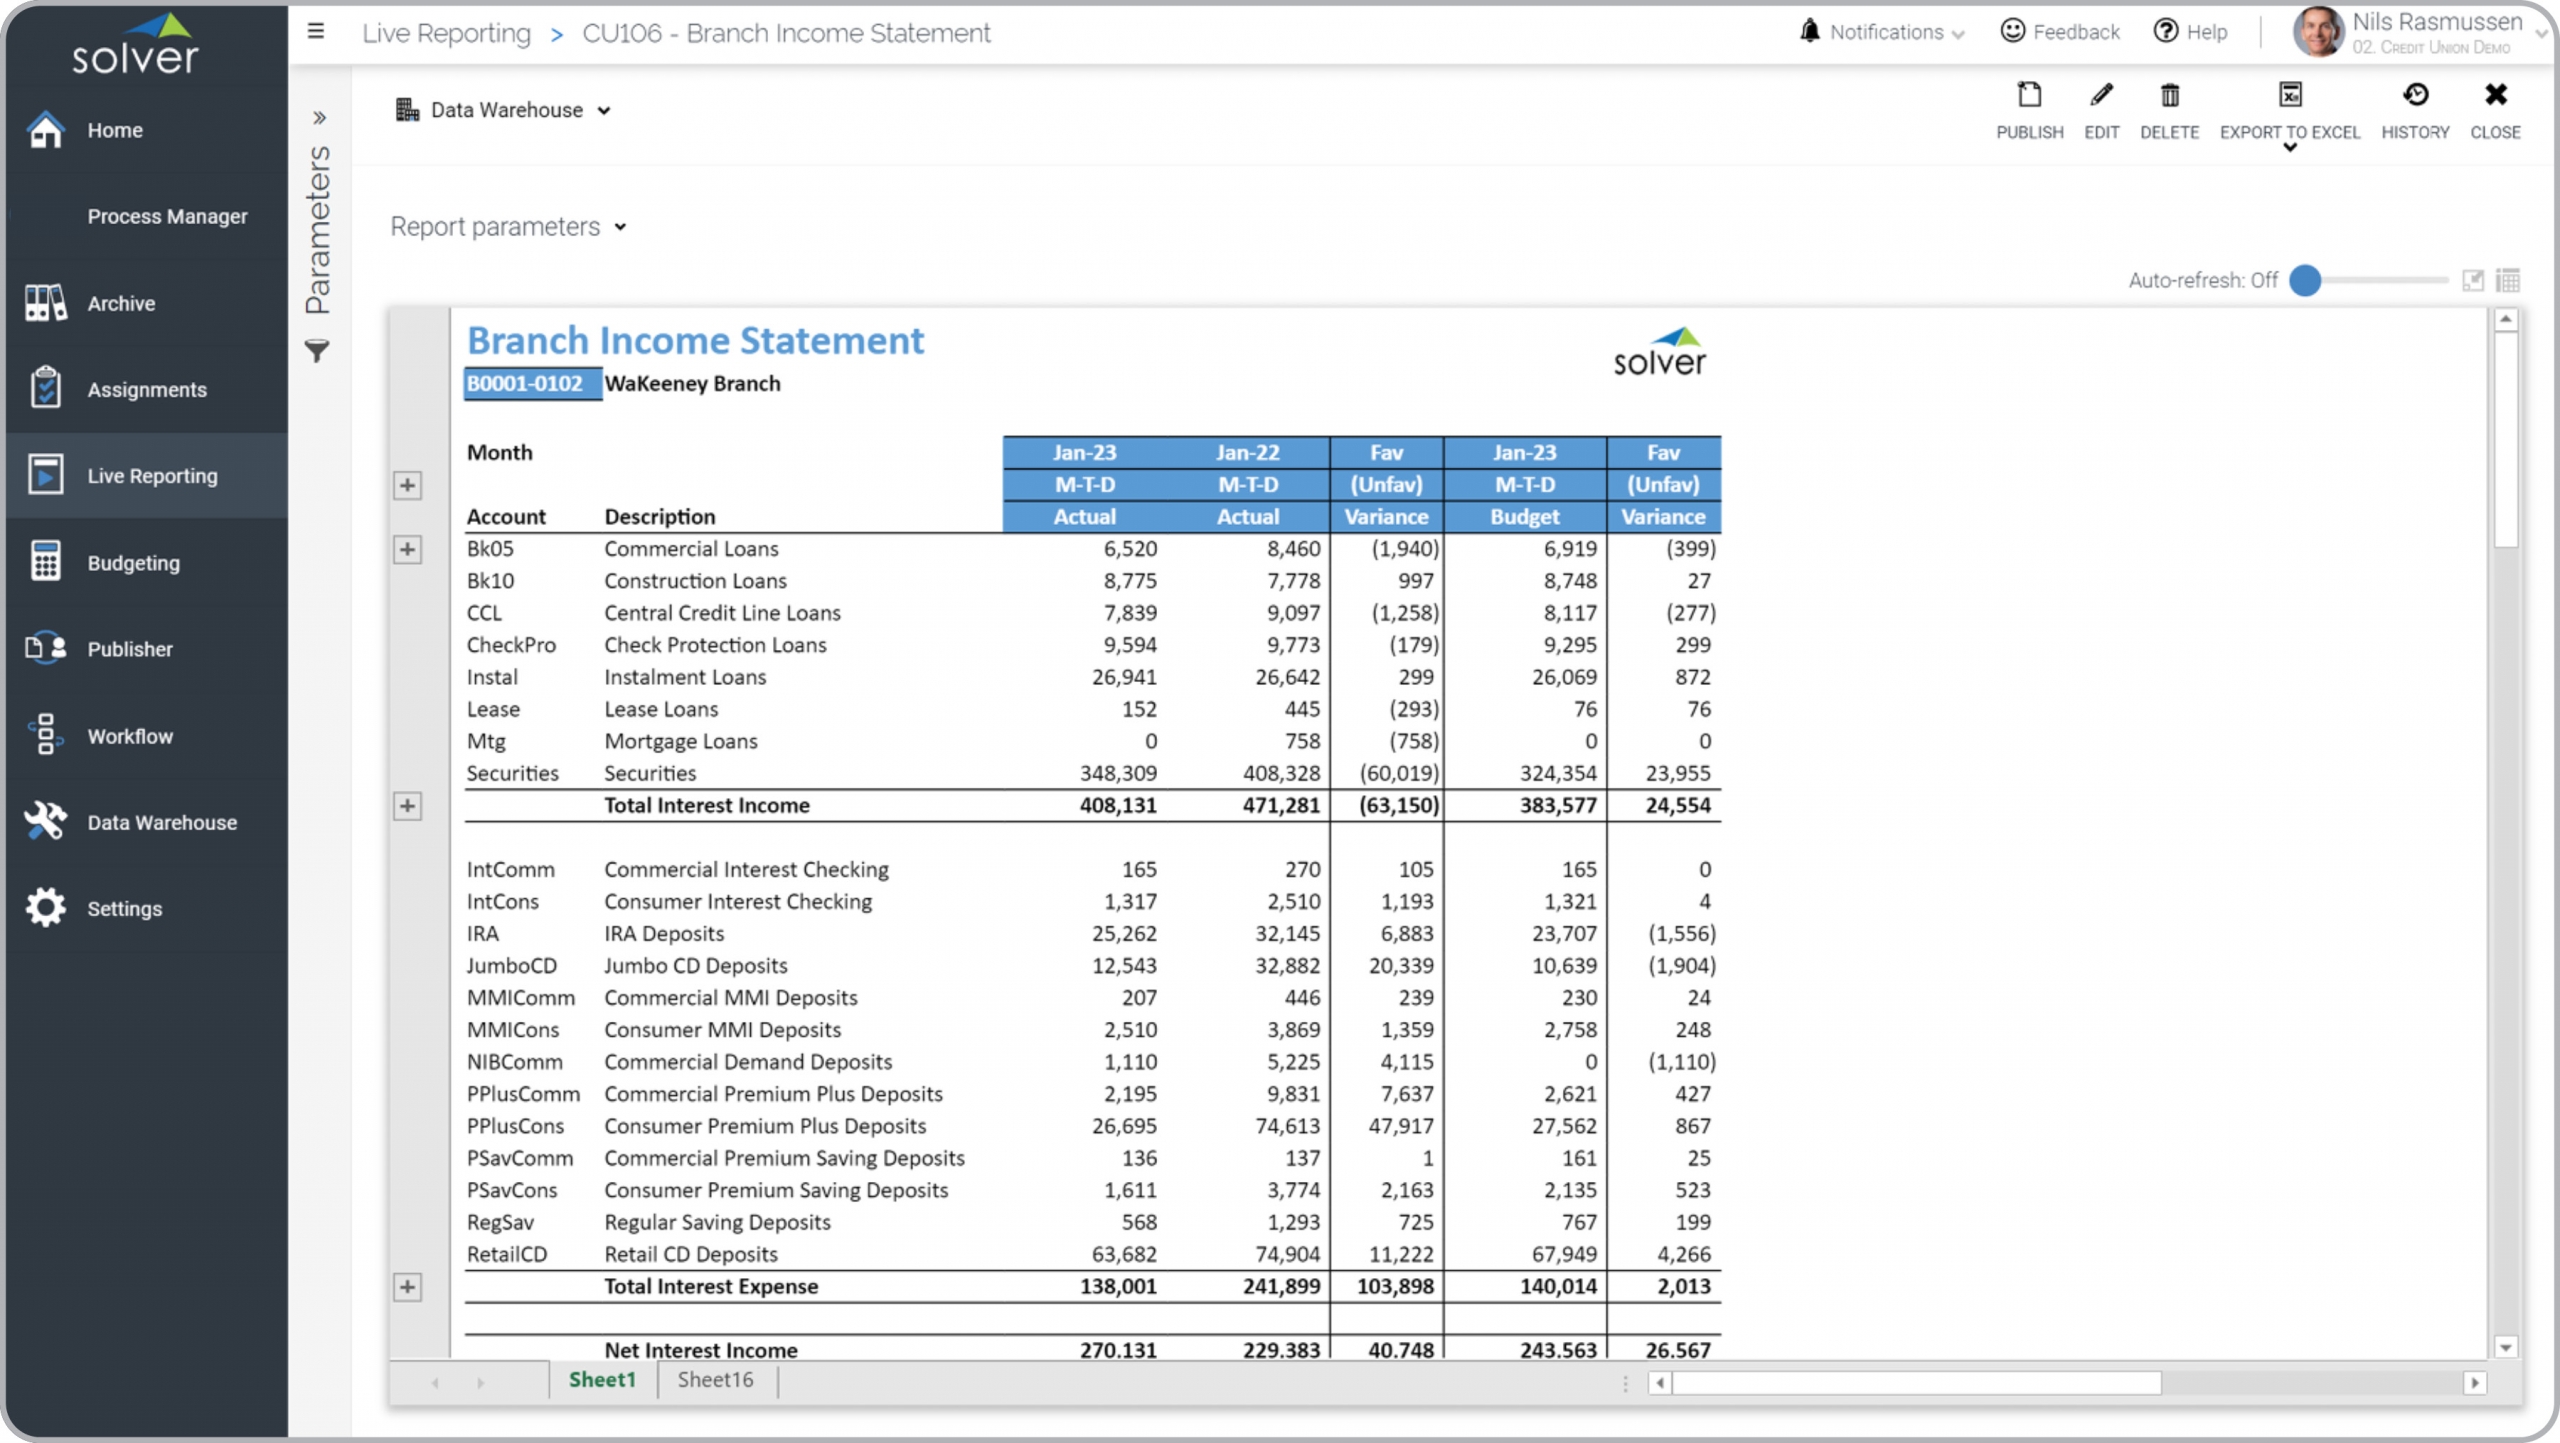This screenshot has height=1443, width=2560.
Task: Click the Publish report icon
Action: click(x=2029, y=96)
